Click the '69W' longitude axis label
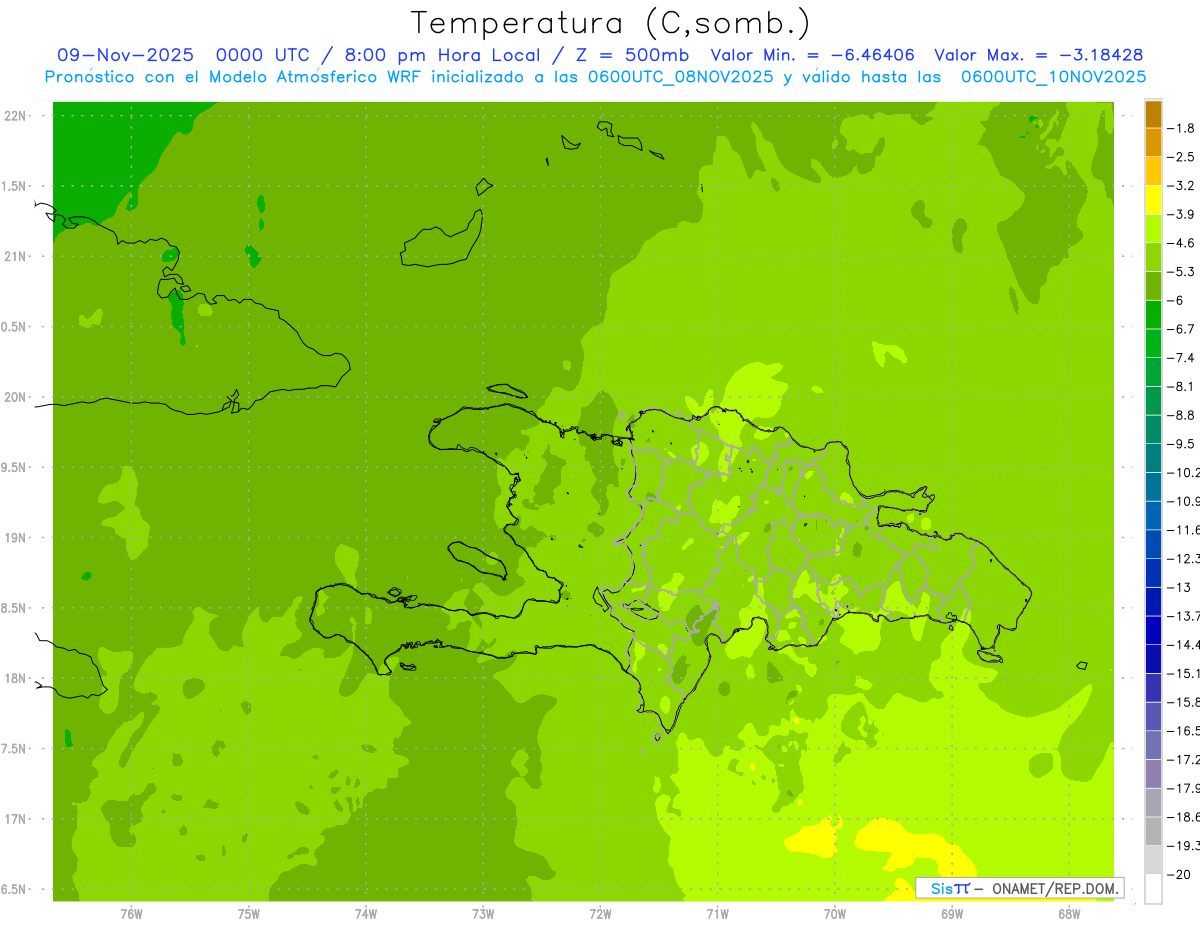The image size is (1200, 927). [x=952, y=913]
